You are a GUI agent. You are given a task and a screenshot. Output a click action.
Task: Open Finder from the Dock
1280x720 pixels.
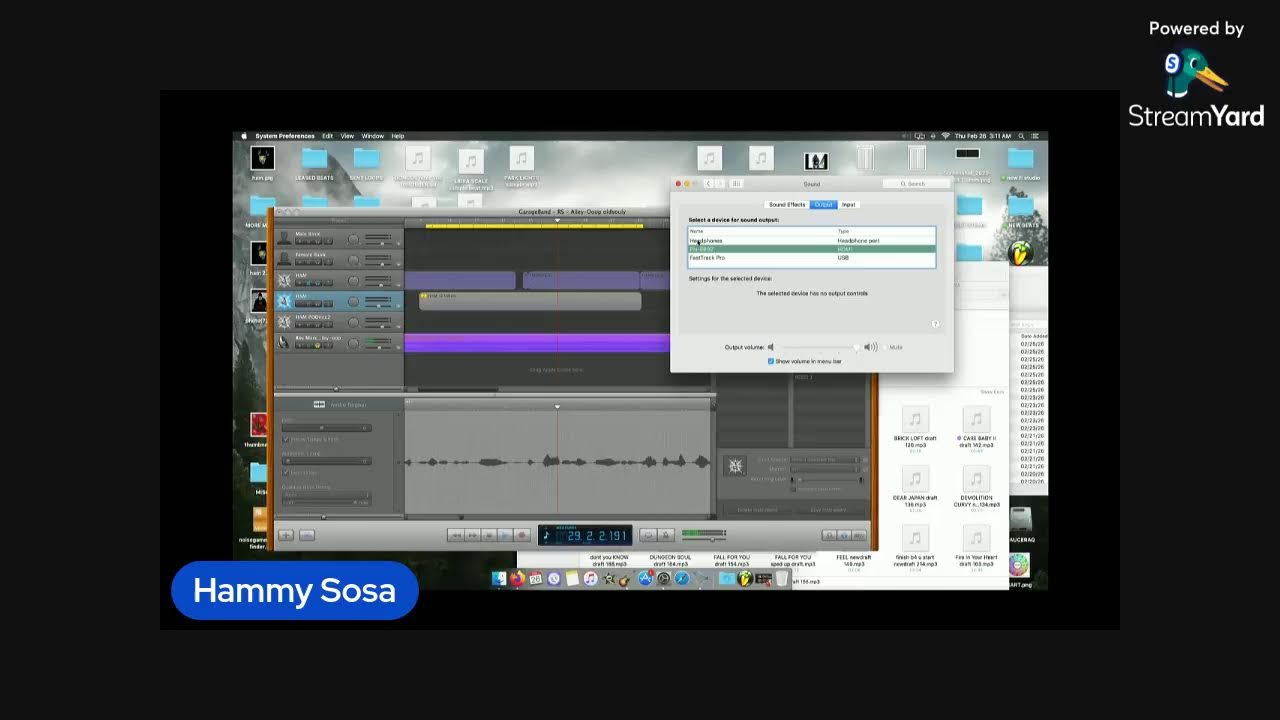pyautogui.click(x=499, y=578)
